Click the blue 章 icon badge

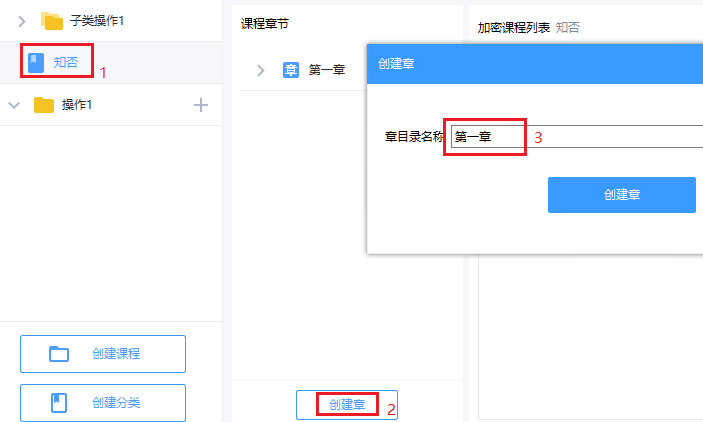tap(291, 70)
